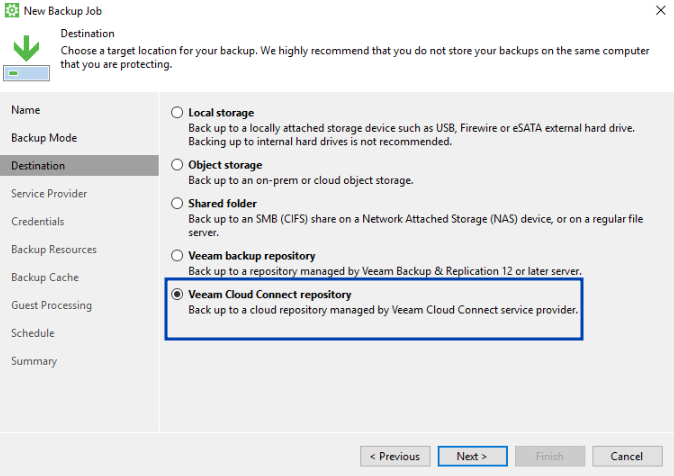
Task: Click the 'Back up to a cloud repository' description
Action: (x=383, y=310)
